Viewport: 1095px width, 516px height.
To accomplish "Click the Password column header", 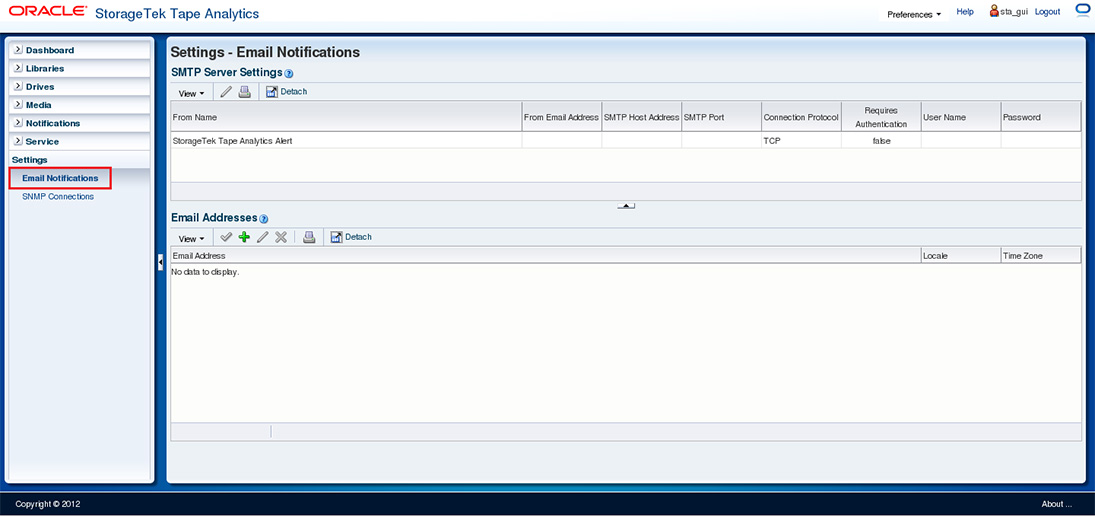I will click(x=1041, y=117).
